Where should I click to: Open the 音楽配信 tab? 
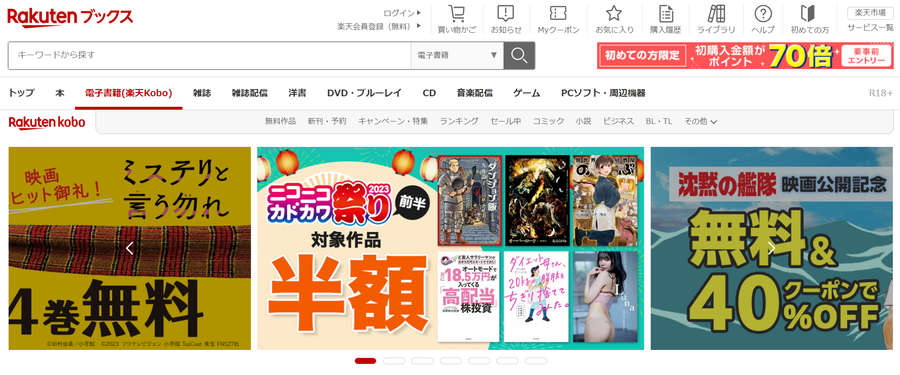(475, 92)
